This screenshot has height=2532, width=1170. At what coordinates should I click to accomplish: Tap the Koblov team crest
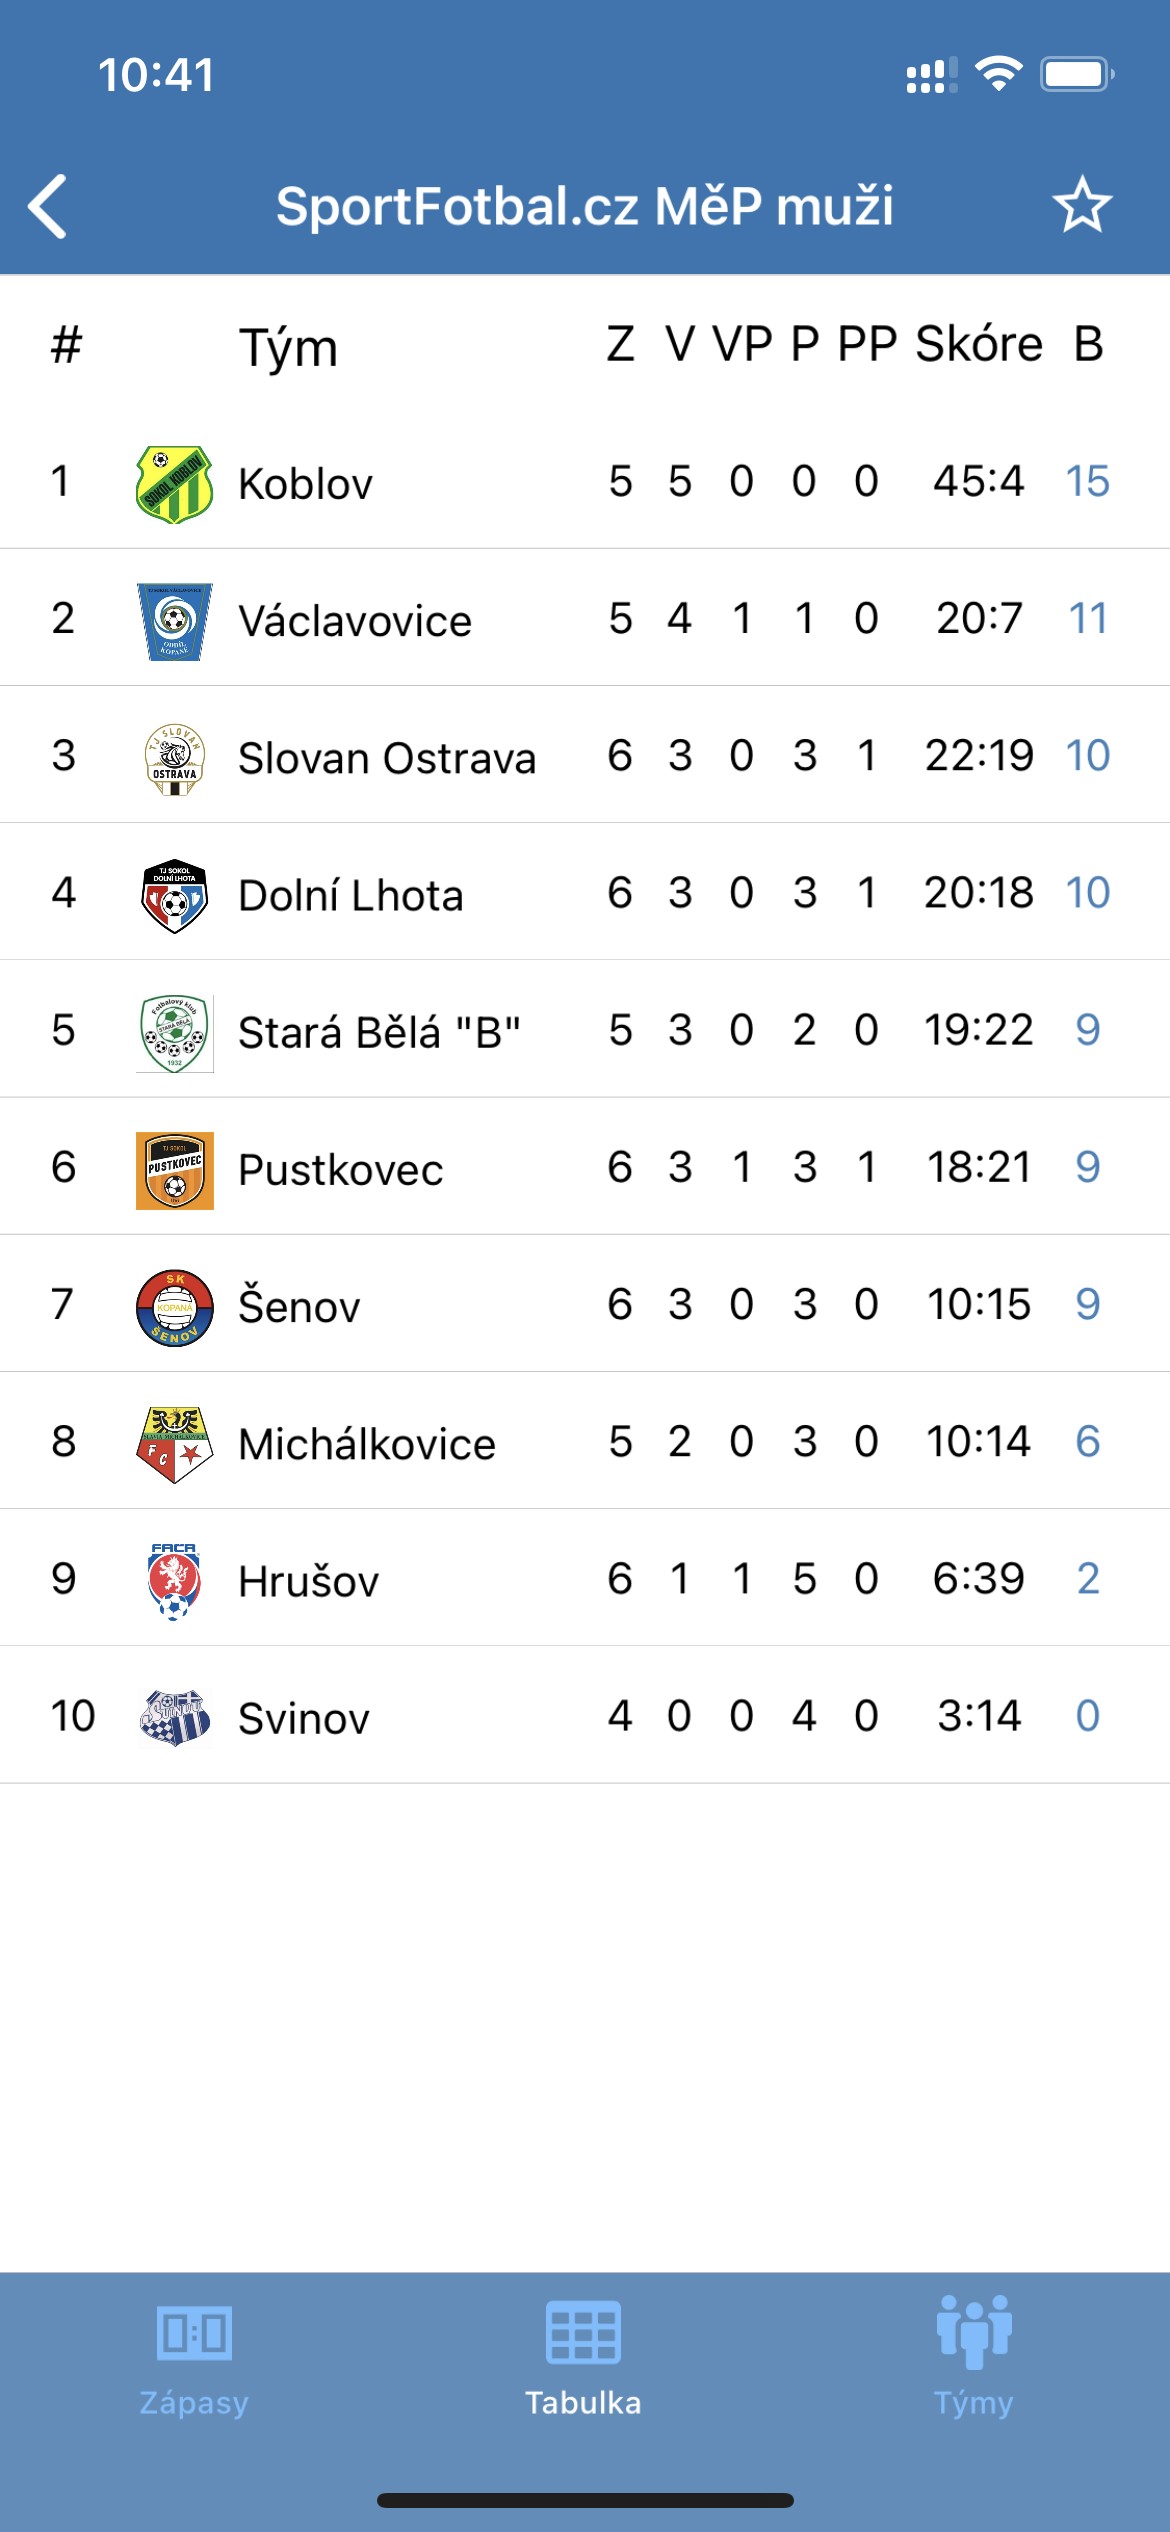point(175,484)
